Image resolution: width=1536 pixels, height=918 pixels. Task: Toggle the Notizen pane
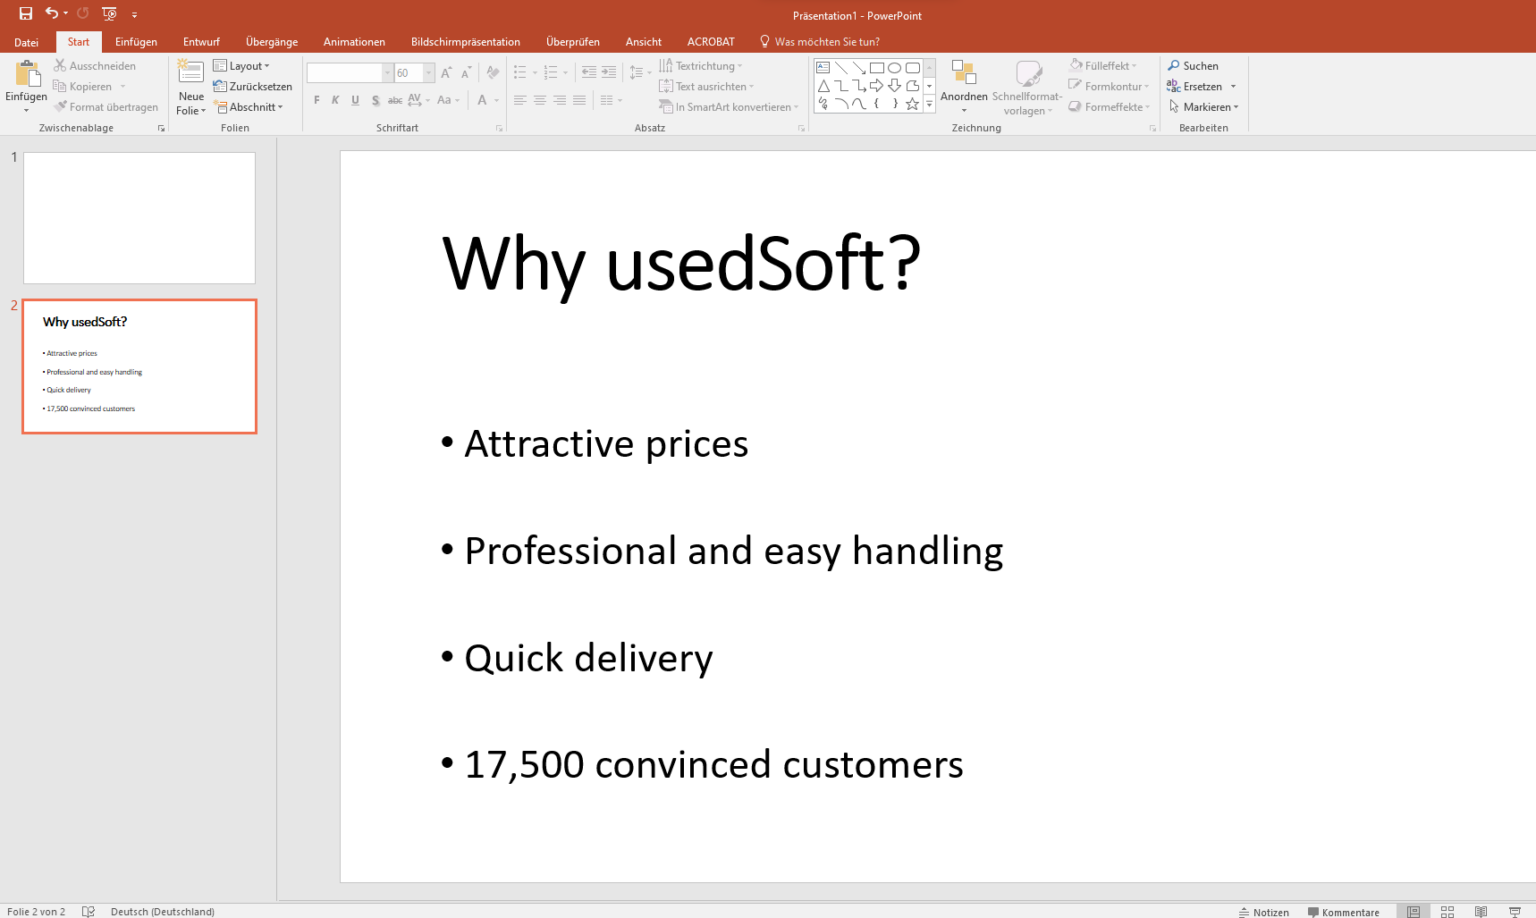tap(1264, 911)
